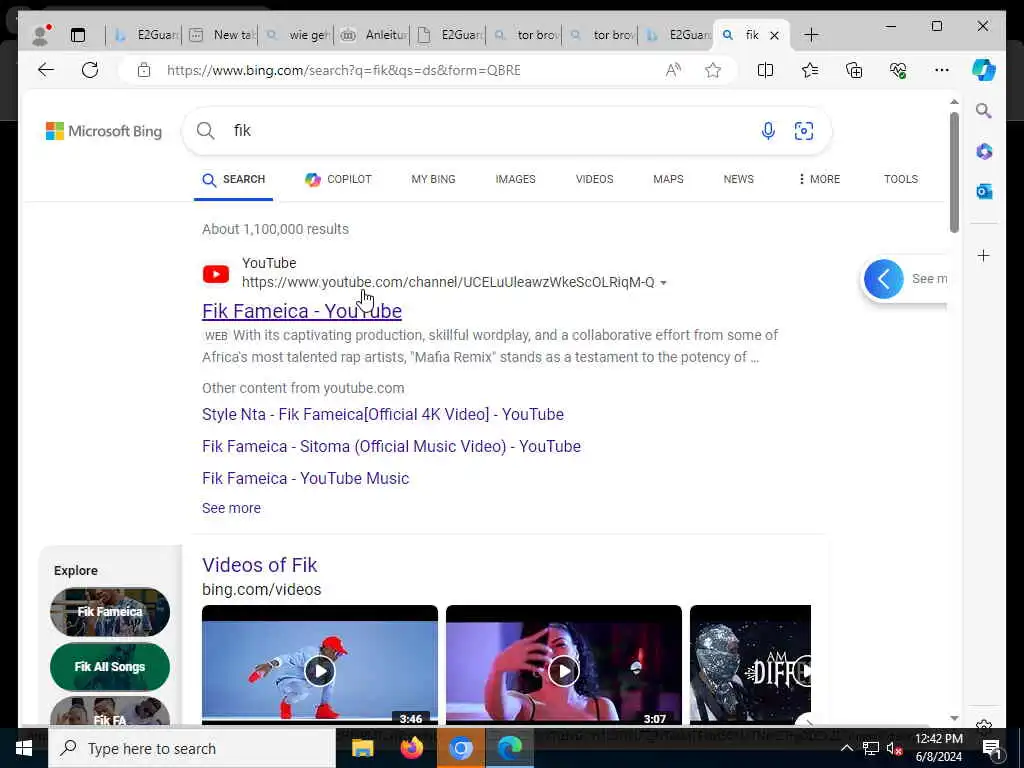Switch to the VIDEOS tab
Viewport: 1024px width, 768px height.
[x=594, y=179]
